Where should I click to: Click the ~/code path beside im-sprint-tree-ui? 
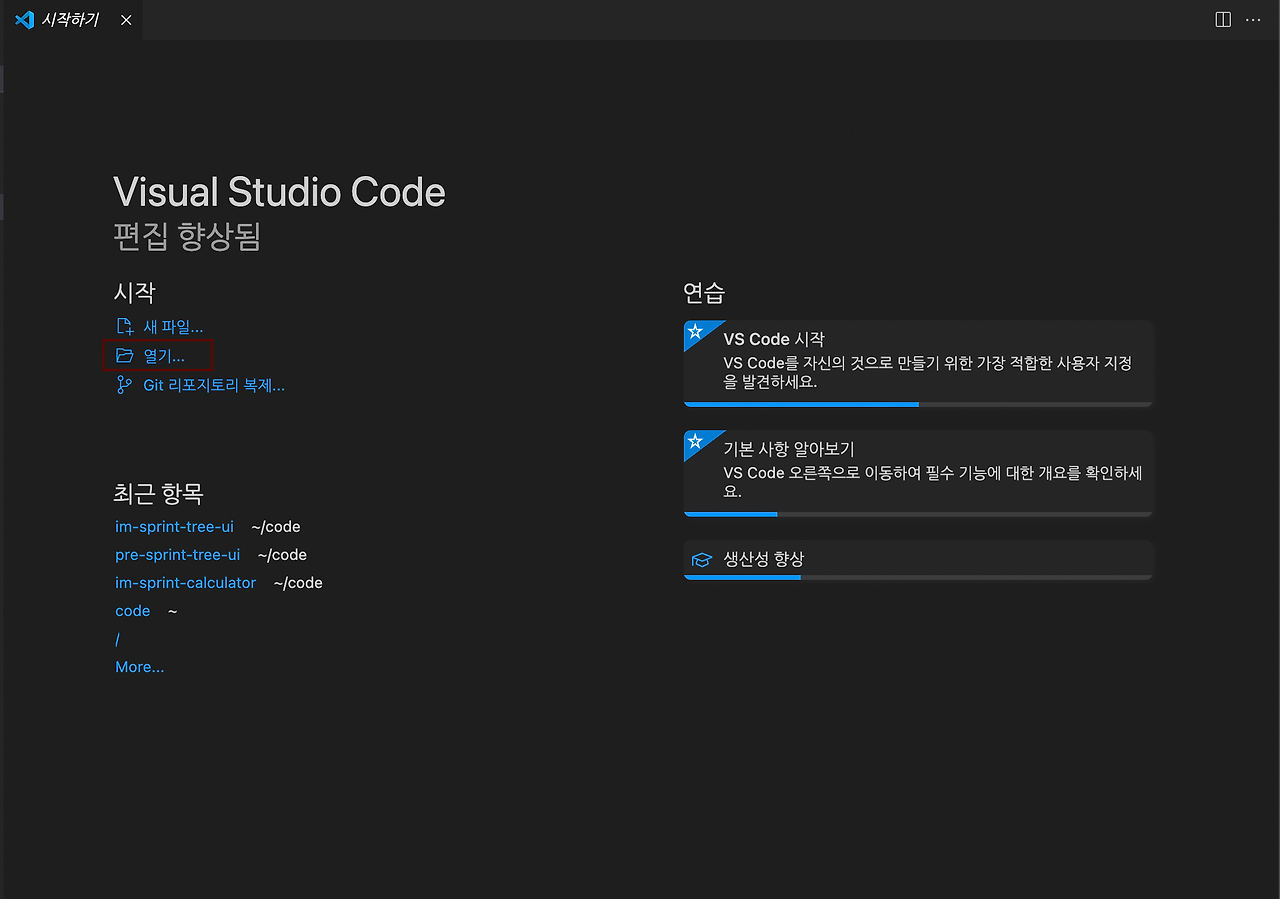click(x=276, y=527)
